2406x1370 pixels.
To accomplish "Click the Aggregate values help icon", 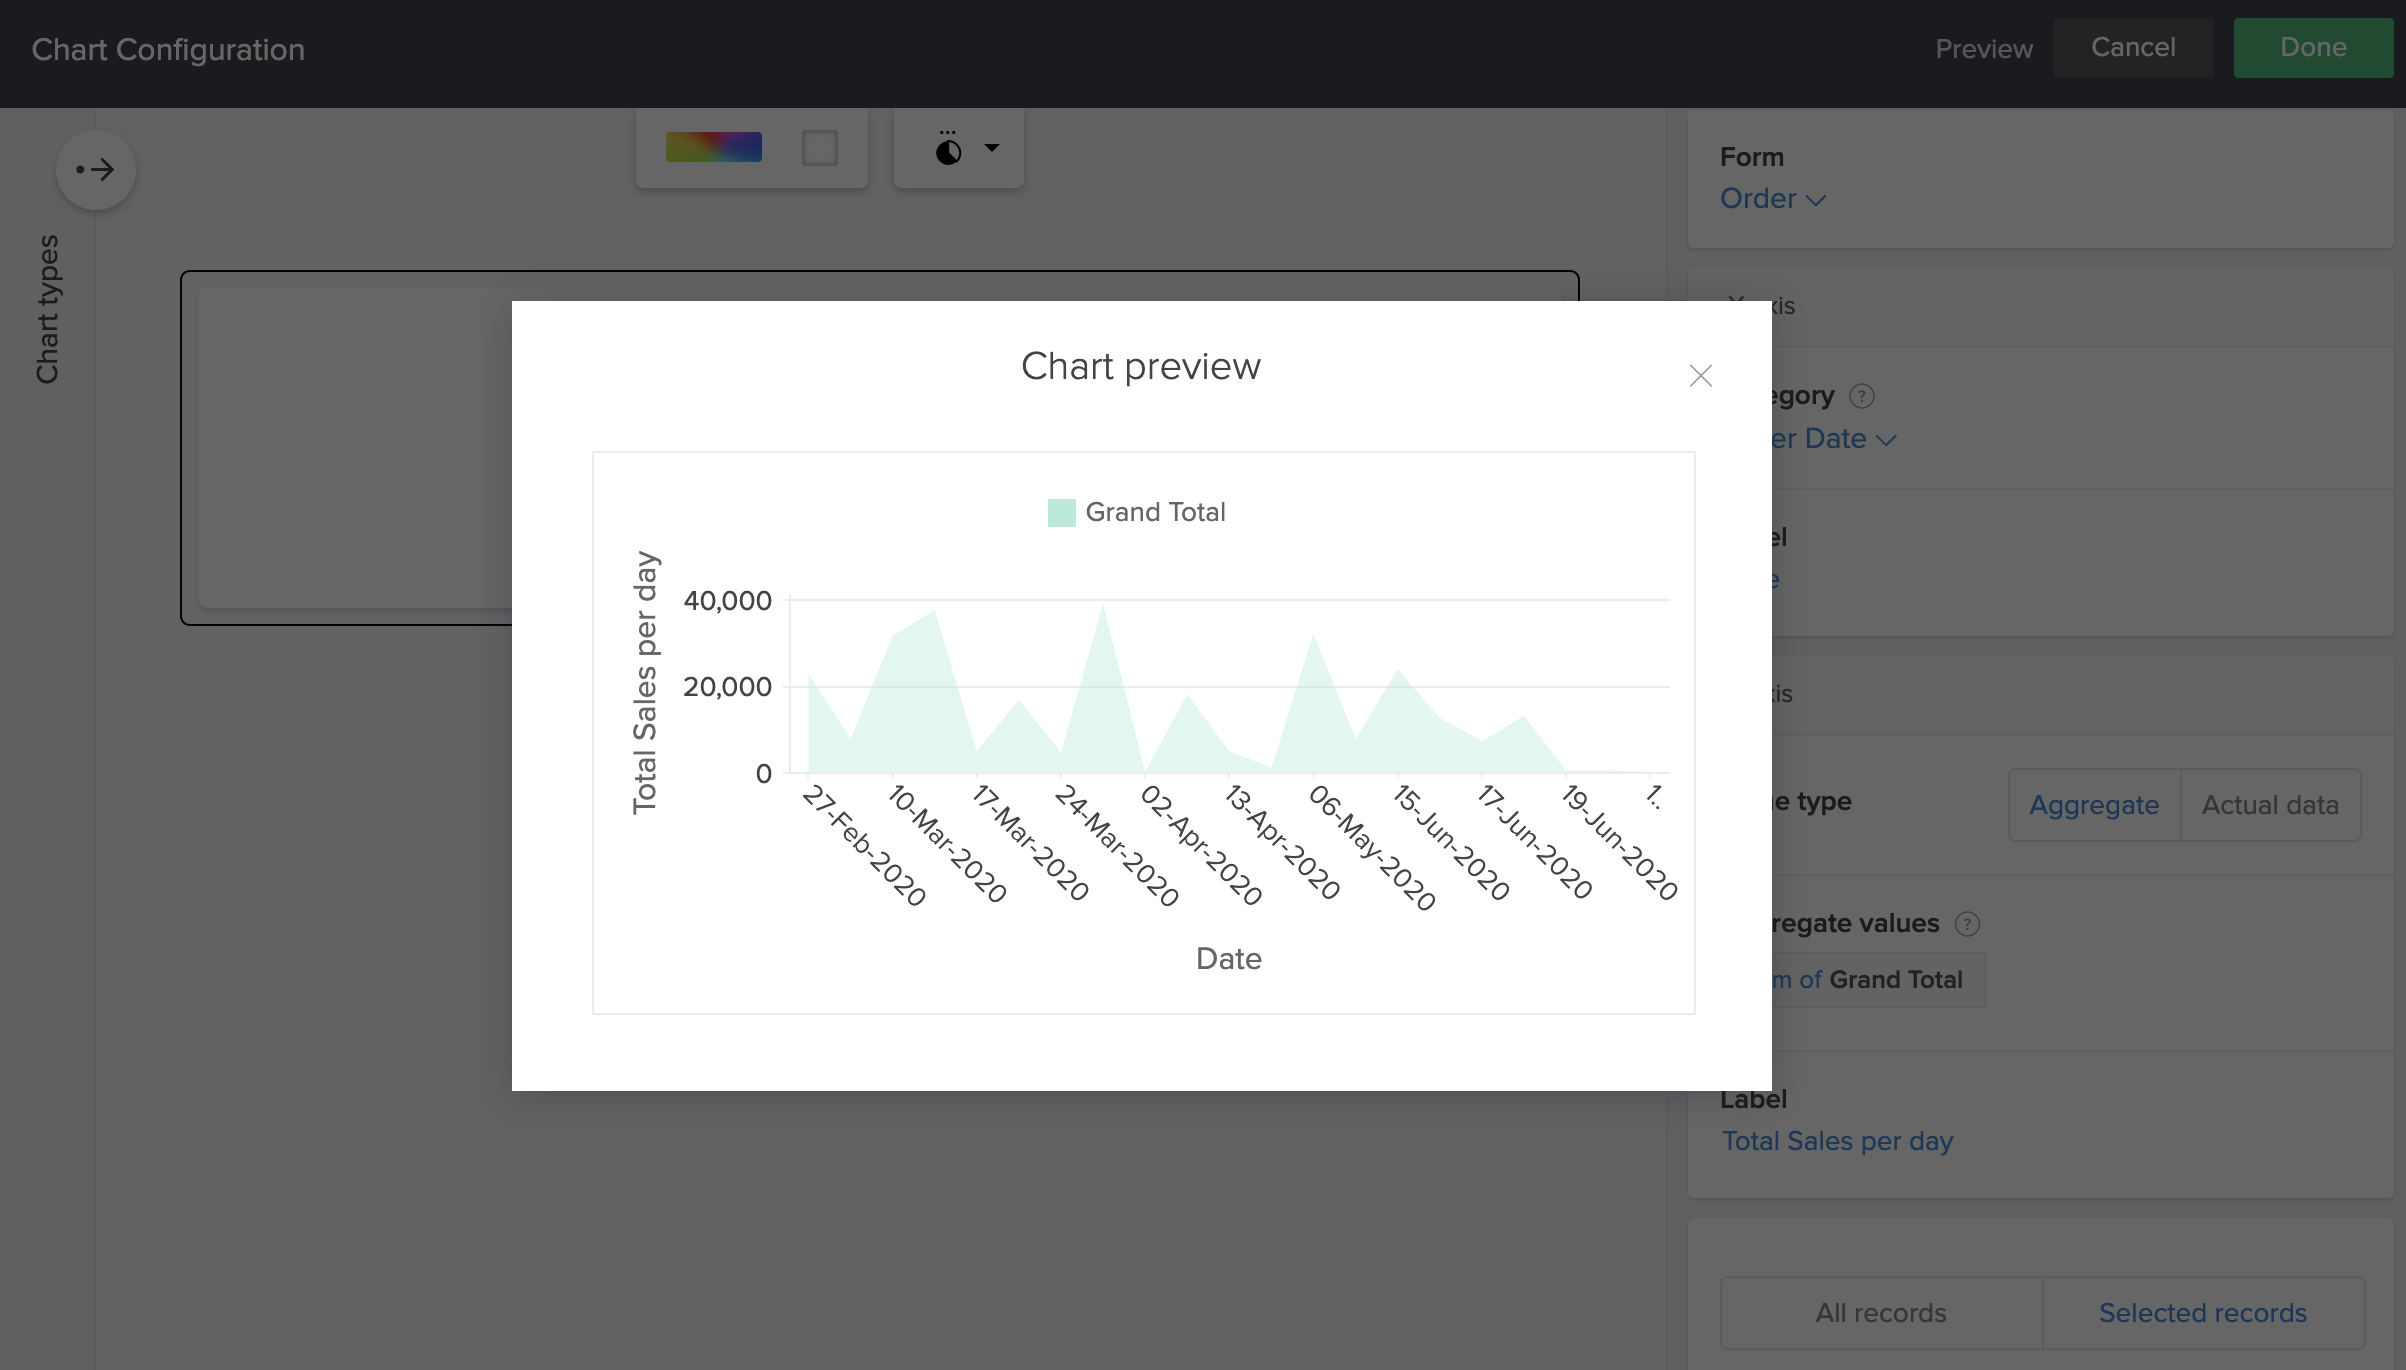I will coord(1966,923).
